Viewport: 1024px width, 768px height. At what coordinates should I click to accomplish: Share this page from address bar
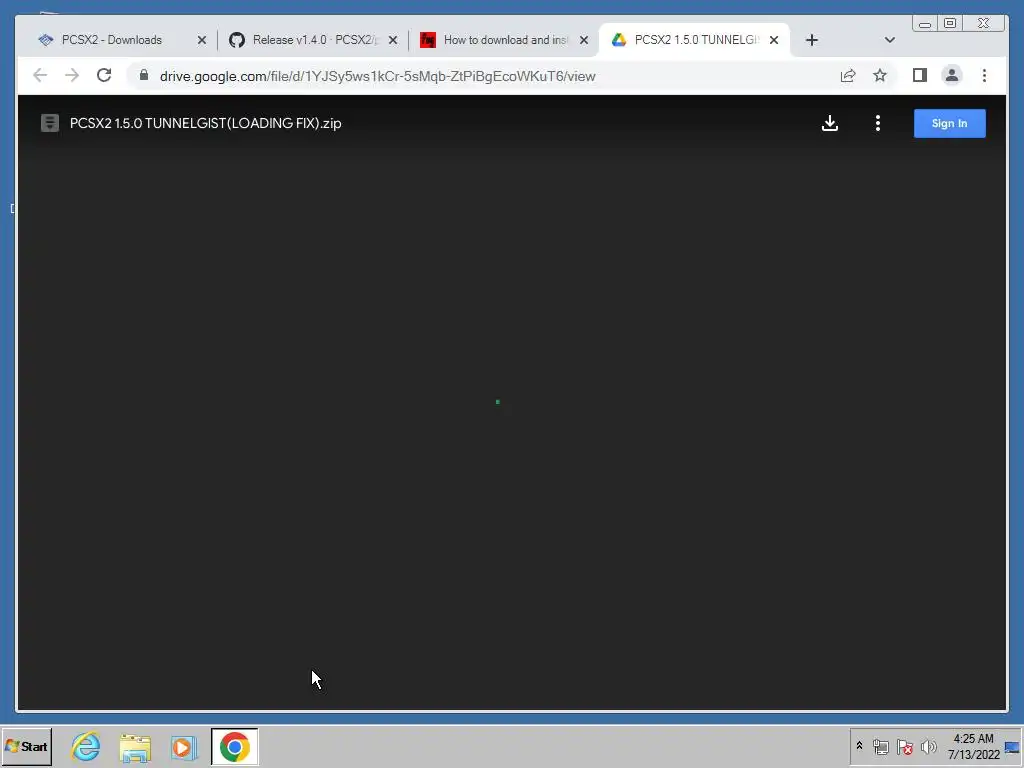(848, 76)
